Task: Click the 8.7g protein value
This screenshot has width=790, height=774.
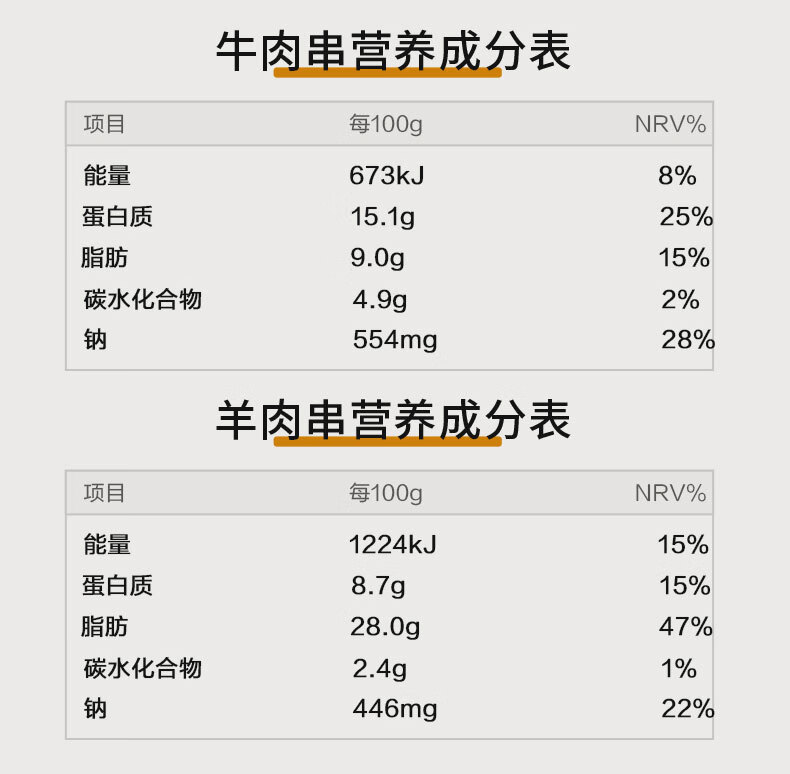Action: click(378, 586)
